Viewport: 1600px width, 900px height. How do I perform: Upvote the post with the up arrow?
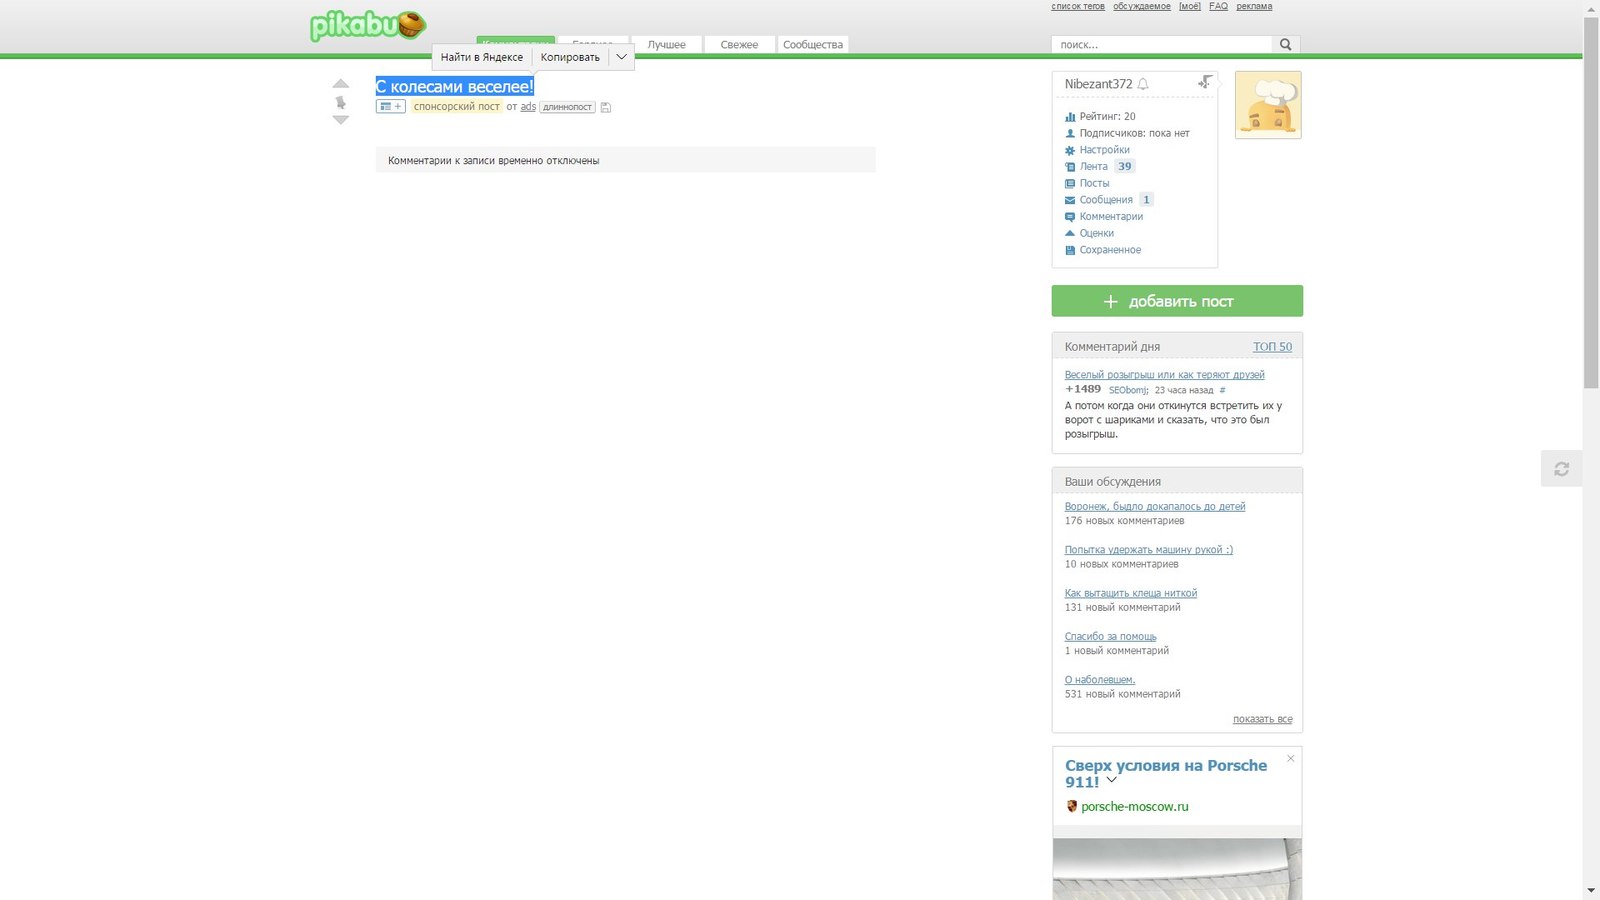pos(341,84)
